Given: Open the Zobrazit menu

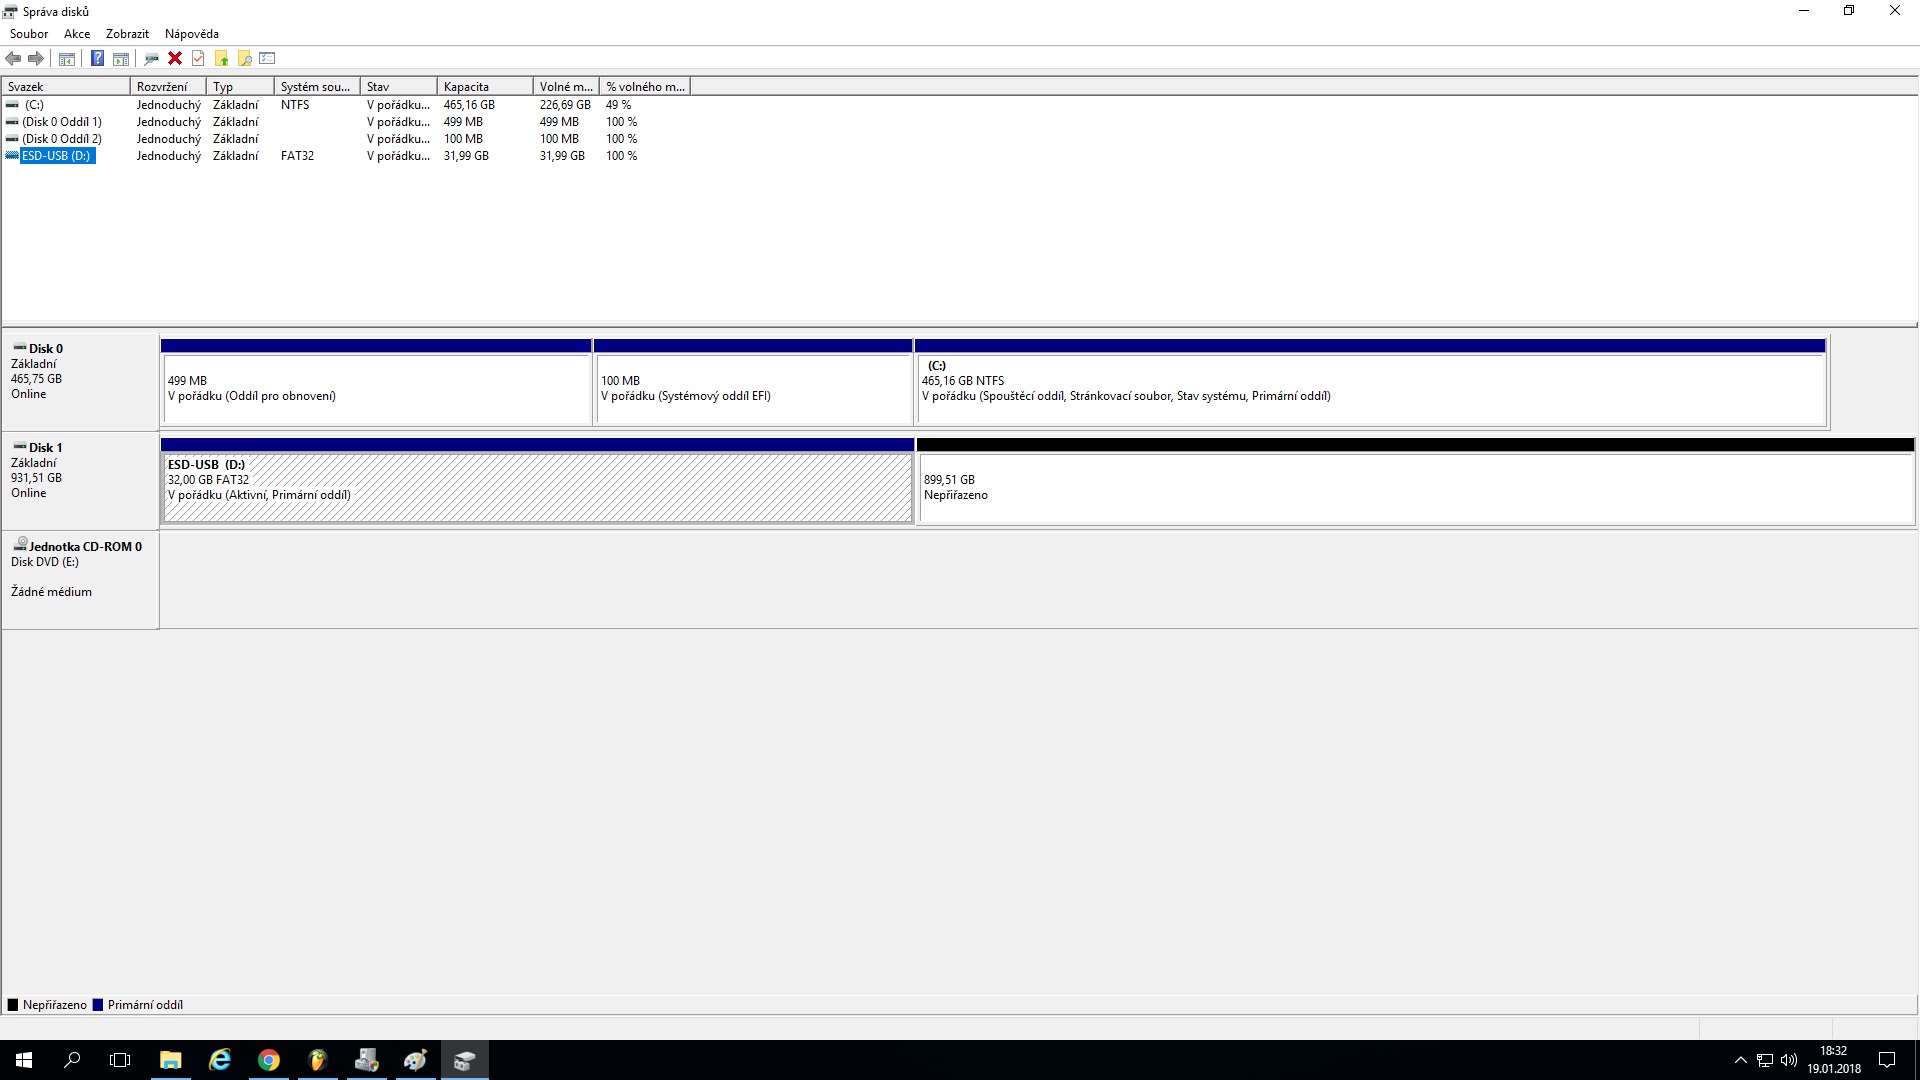Looking at the screenshot, I should pos(127,34).
